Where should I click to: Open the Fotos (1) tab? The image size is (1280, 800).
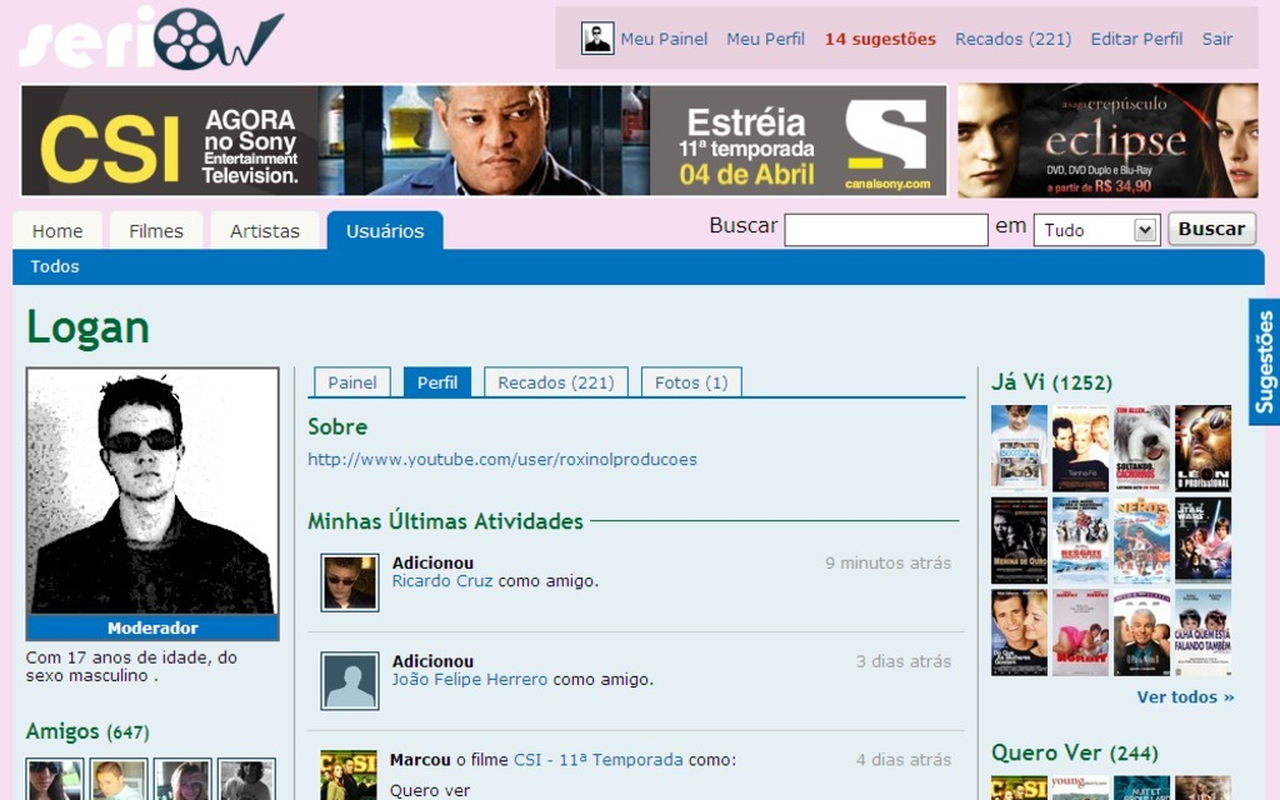click(691, 382)
